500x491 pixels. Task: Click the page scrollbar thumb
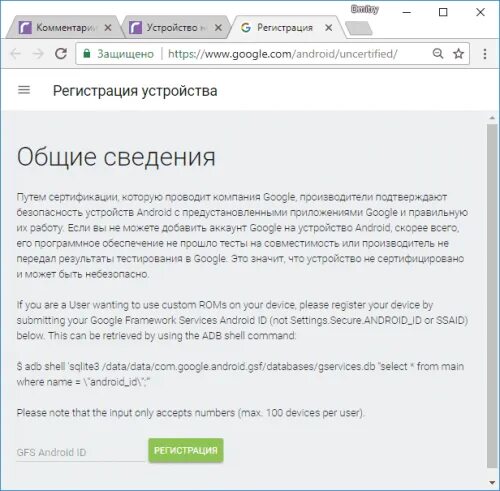pyautogui.click(x=492, y=296)
